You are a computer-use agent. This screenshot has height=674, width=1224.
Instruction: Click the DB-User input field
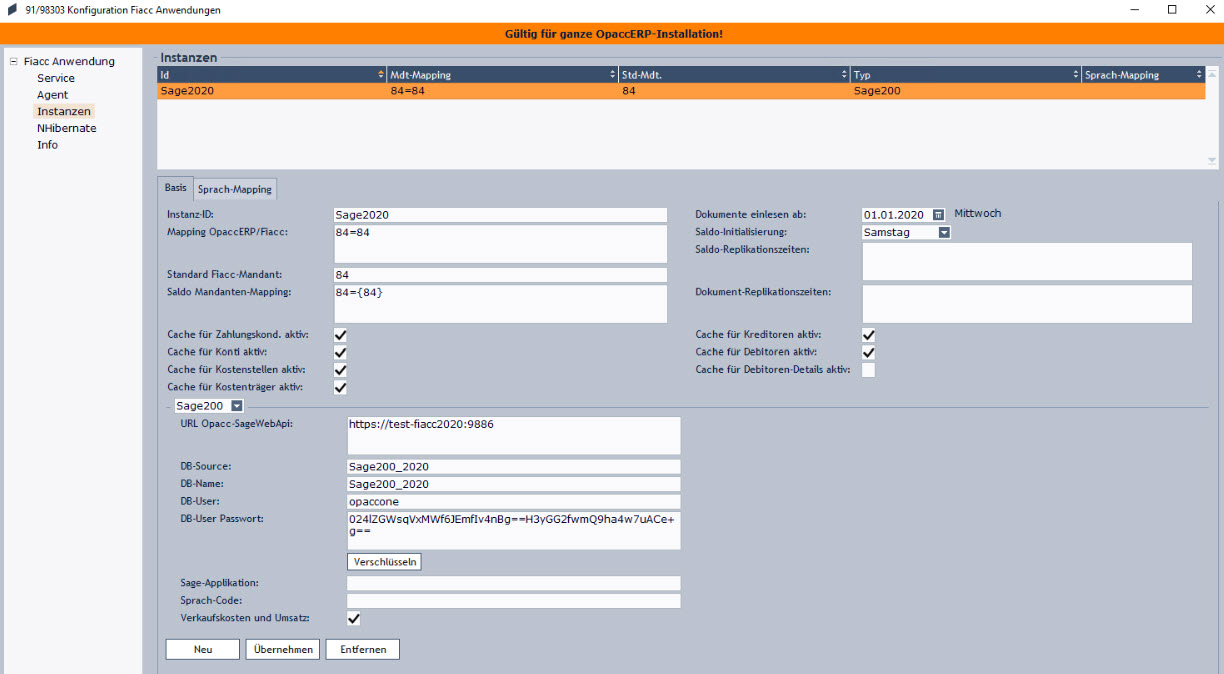514,501
